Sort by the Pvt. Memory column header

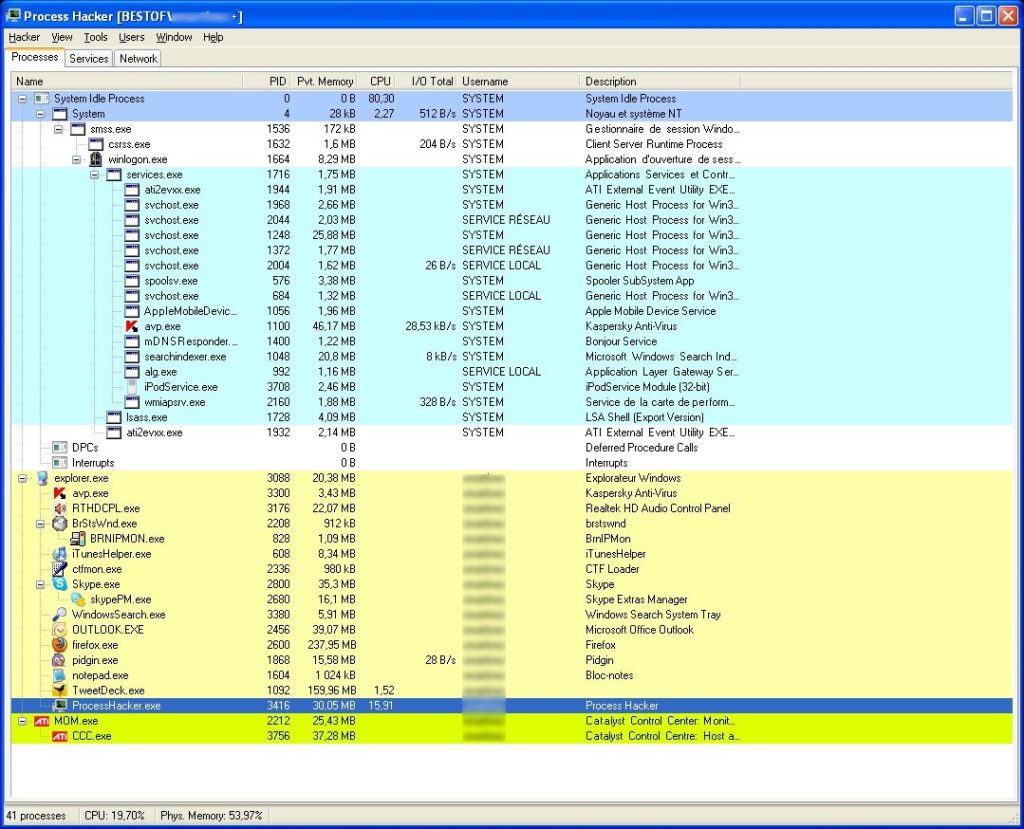point(325,81)
